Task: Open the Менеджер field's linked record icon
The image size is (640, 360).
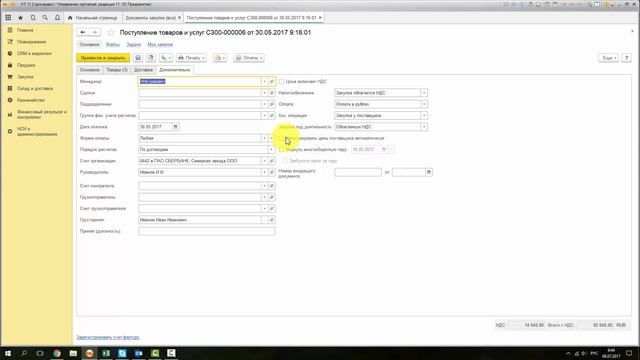Action: tap(272, 82)
